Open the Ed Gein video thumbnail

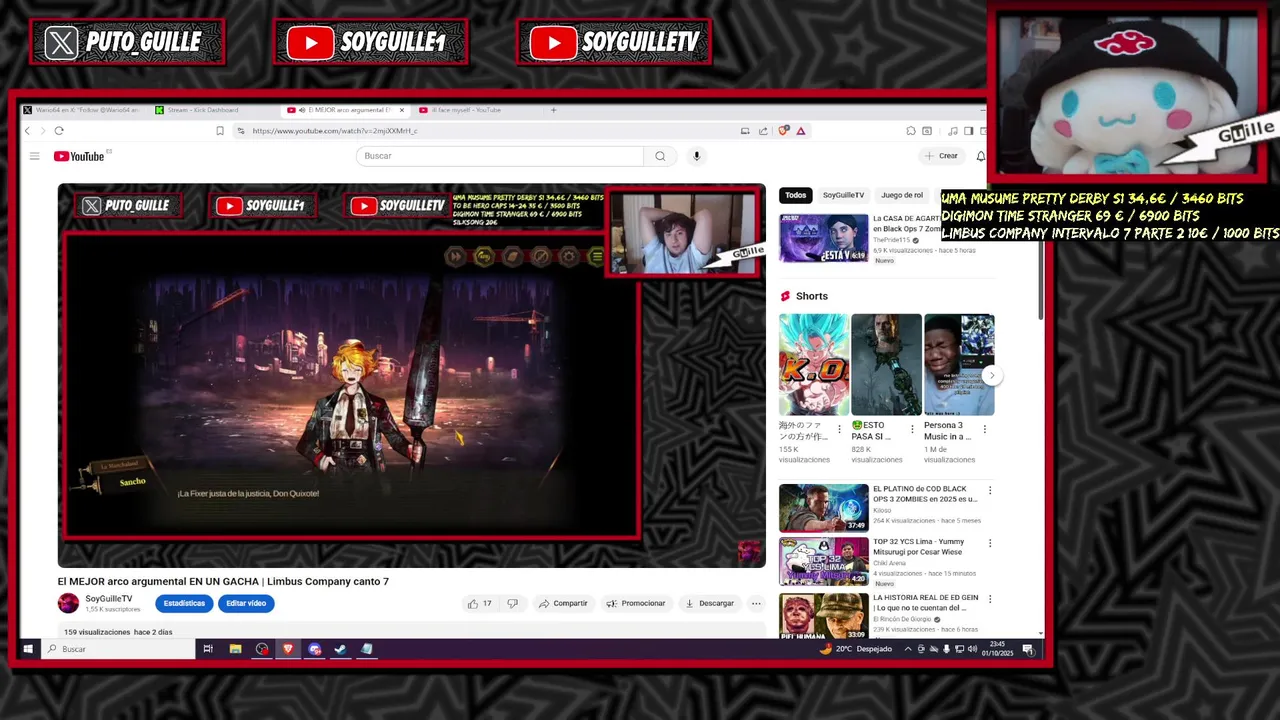click(x=824, y=617)
